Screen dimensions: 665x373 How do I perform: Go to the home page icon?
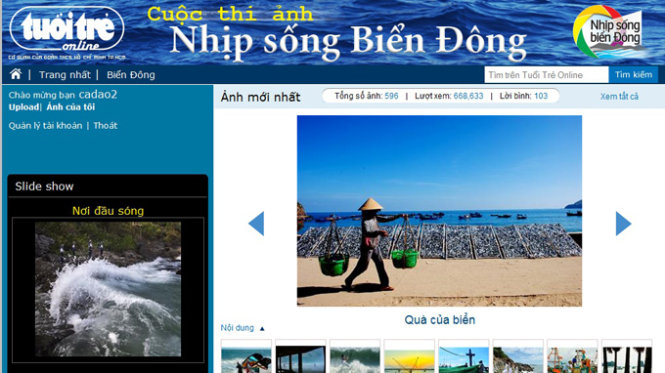pos(16,74)
